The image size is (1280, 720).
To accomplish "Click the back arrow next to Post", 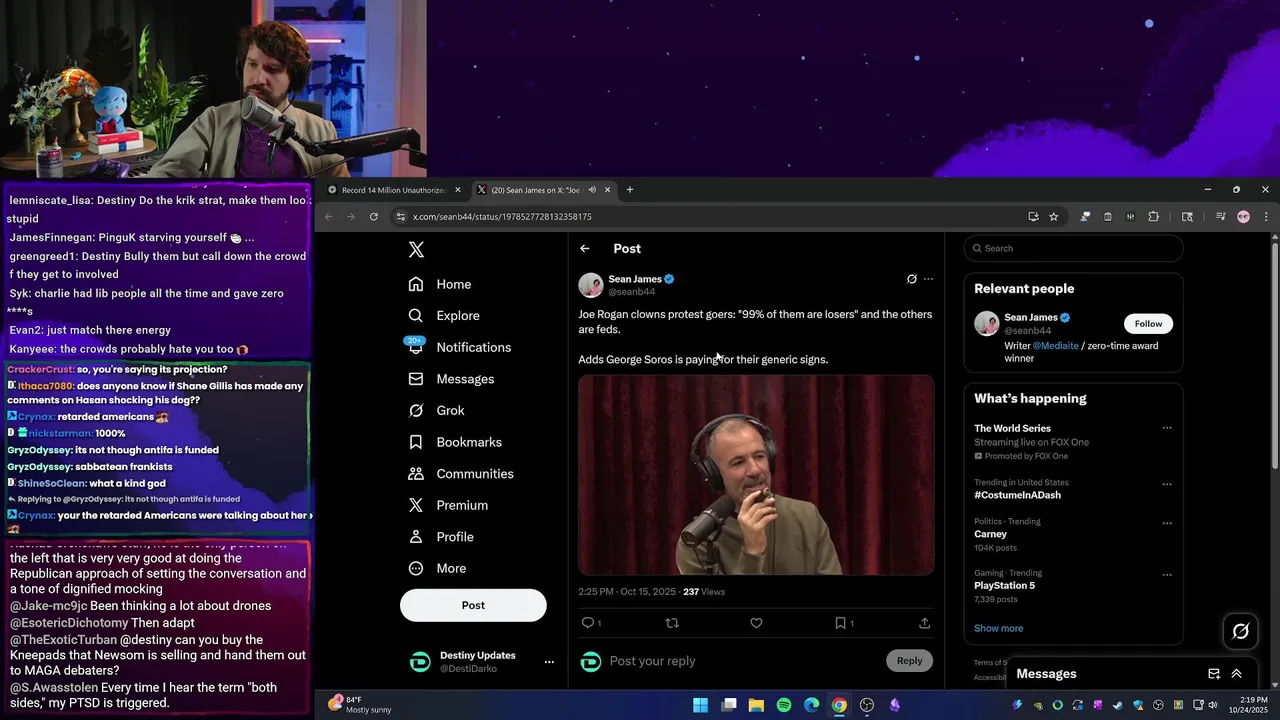I will 585,249.
